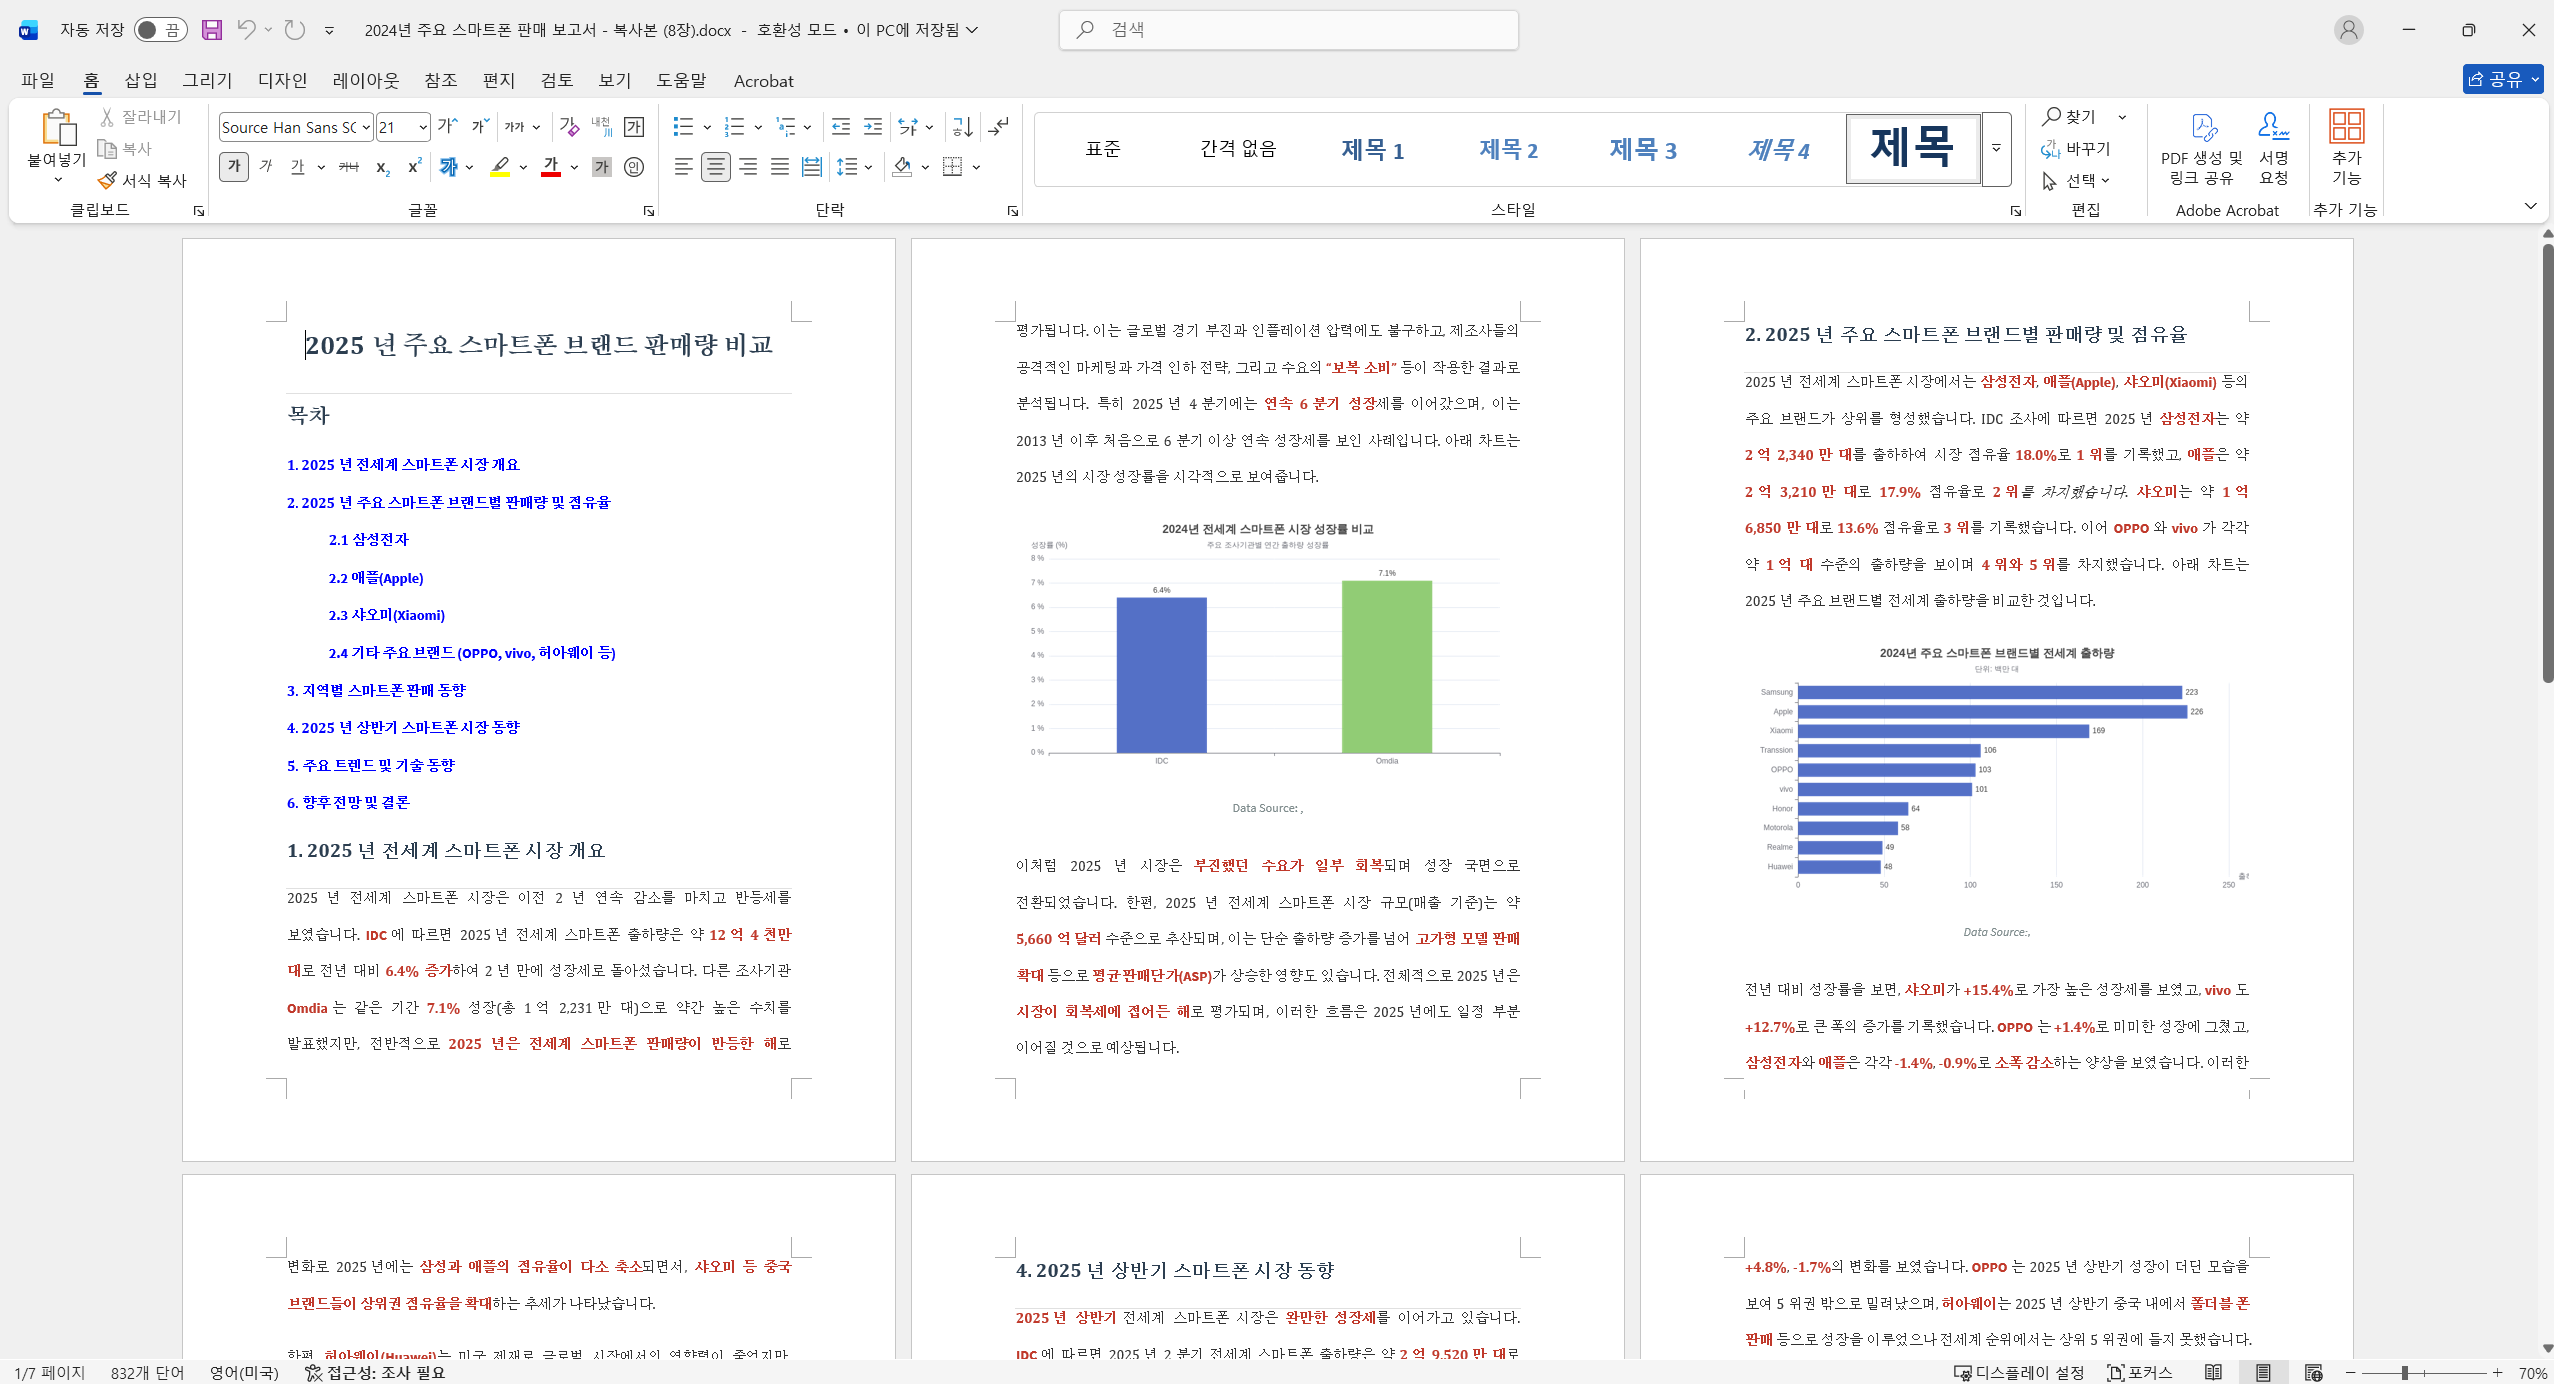The height and width of the screenshot is (1384, 2554).
Task: Open the References (참조) tab
Action: pos(441,80)
